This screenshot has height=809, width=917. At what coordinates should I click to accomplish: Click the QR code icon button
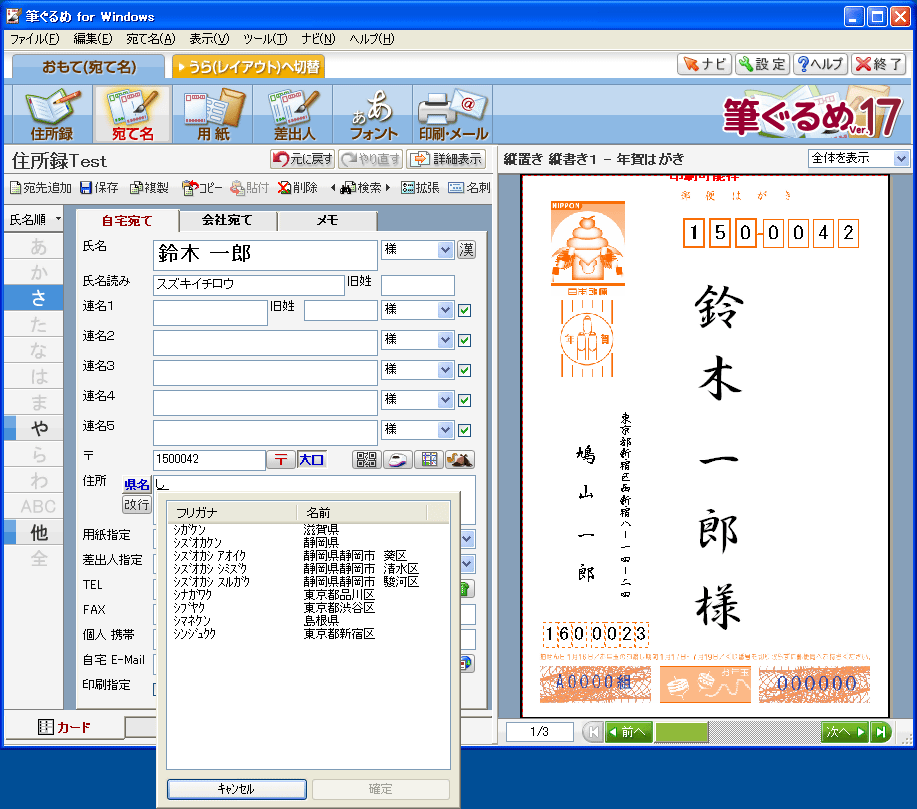point(367,460)
